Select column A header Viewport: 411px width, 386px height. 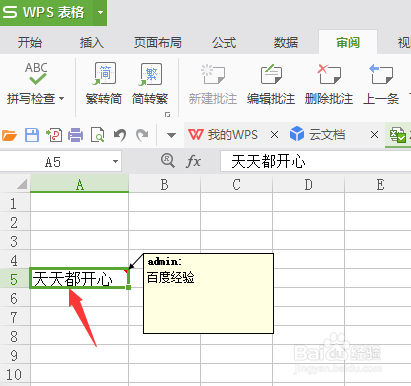coord(79,184)
